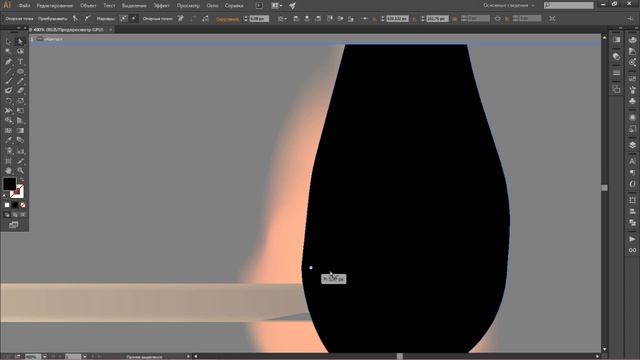Apply solid Color mode button

pos(7,205)
